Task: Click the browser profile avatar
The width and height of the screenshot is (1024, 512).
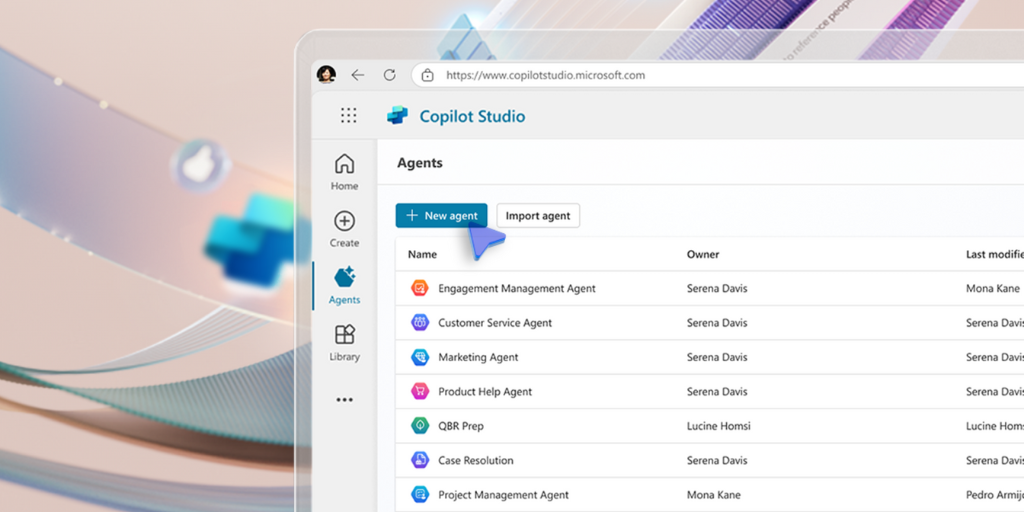Action: pos(326,75)
